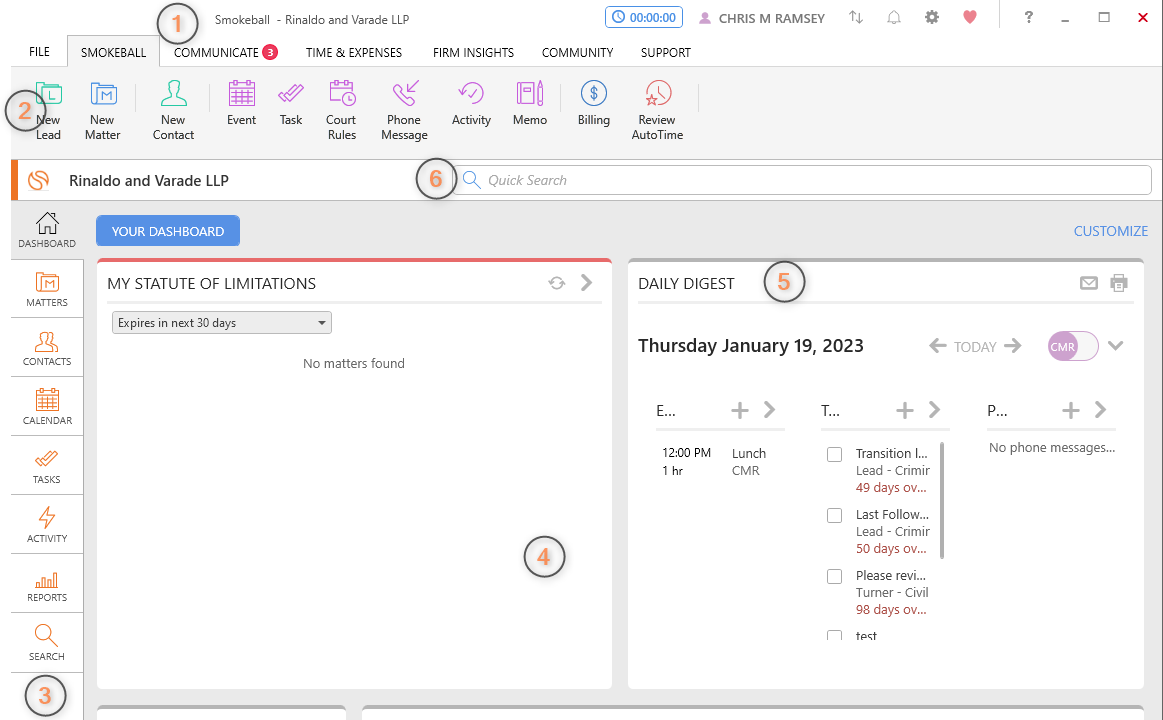
Task: Click the tasks list scrollbar
Action: pyautogui.click(x=942, y=501)
